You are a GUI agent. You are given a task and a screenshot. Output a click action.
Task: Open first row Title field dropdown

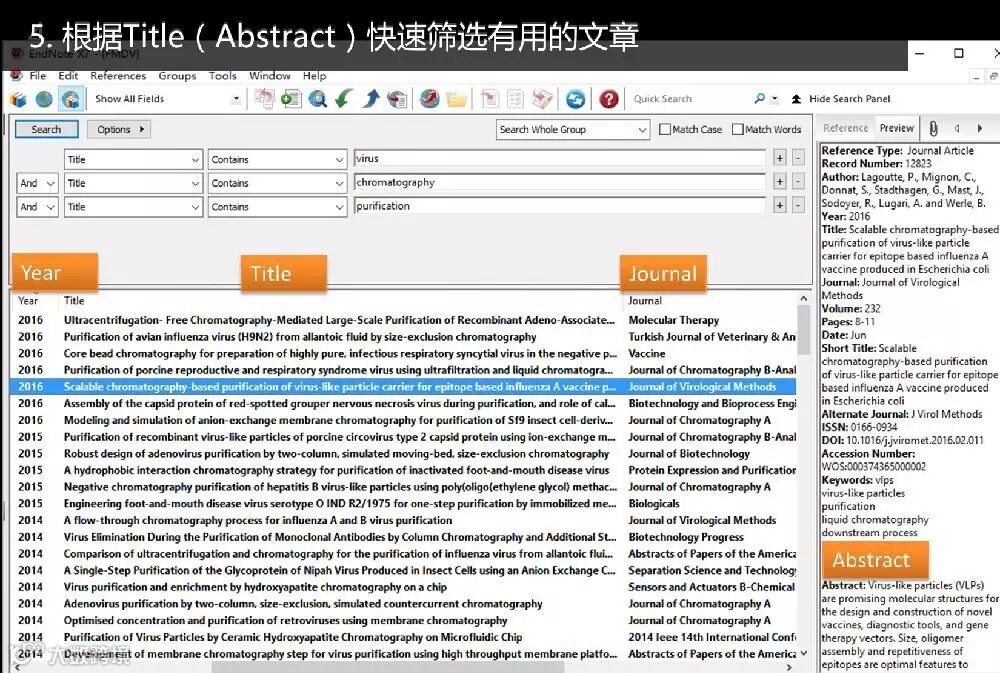point(133,159)
